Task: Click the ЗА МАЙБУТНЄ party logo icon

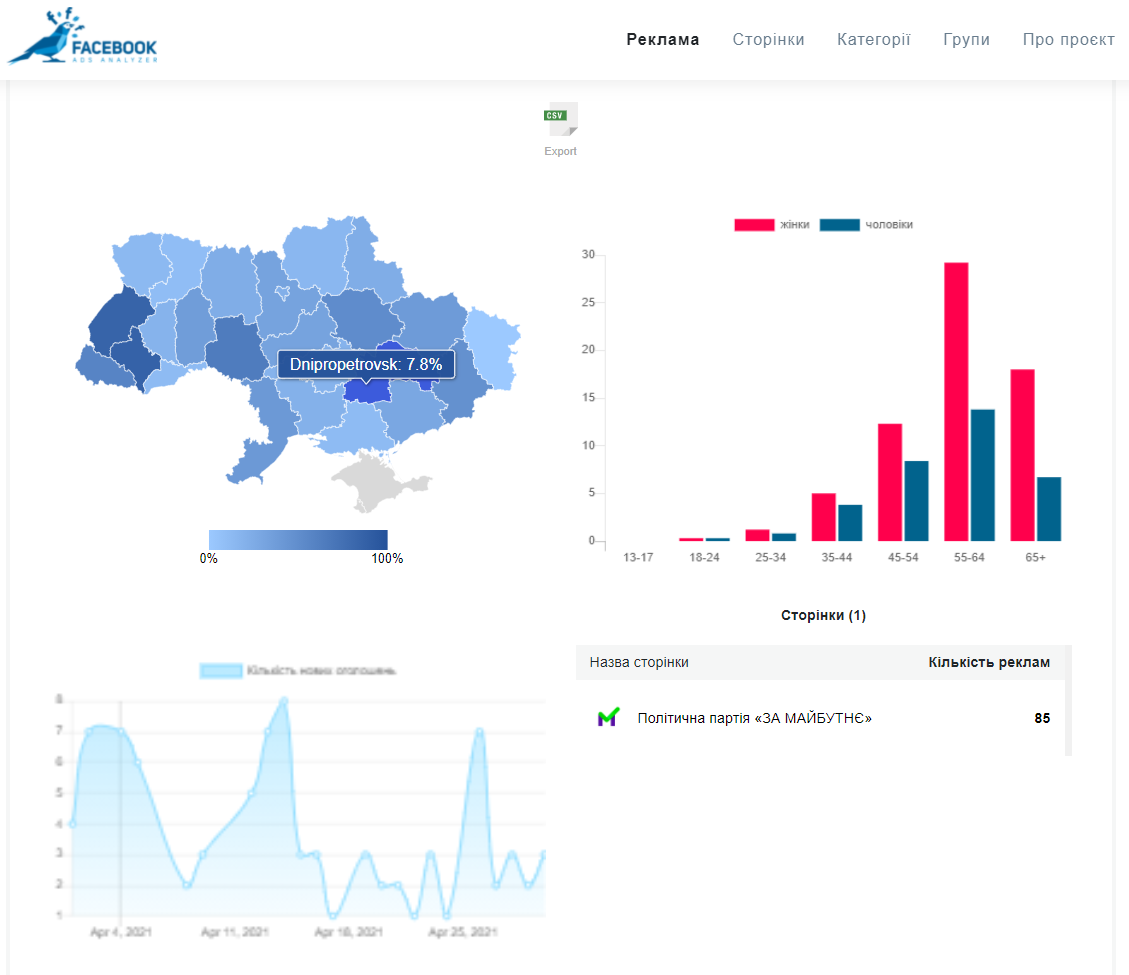Action: (x=608, y=717)
